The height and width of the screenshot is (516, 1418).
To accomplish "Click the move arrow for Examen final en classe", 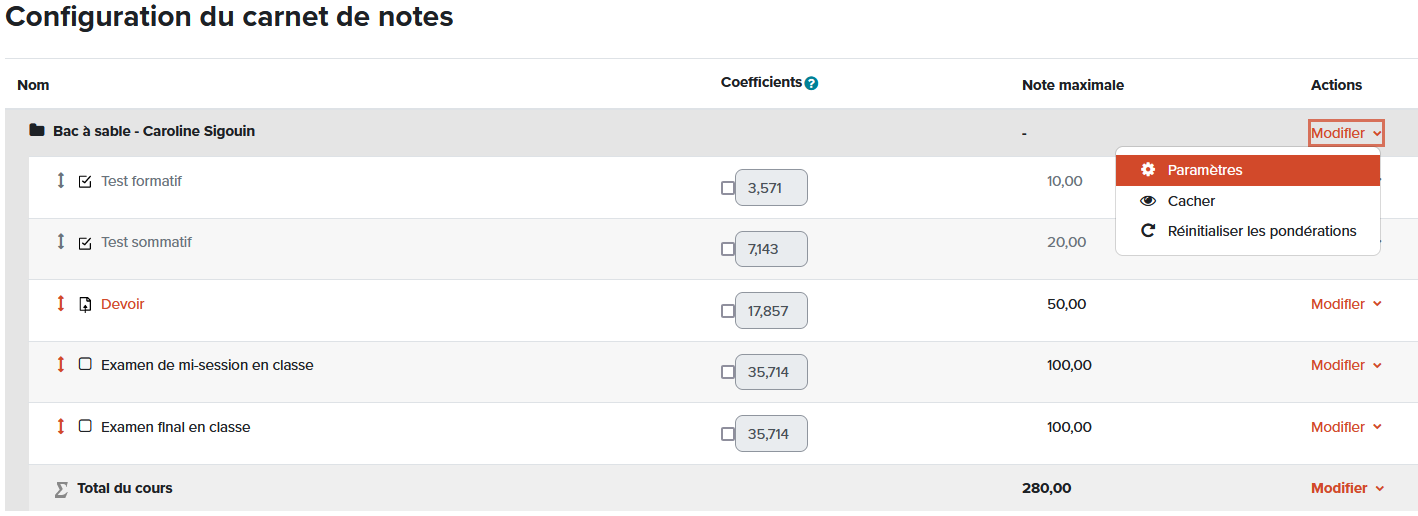I will pos(60,427).
